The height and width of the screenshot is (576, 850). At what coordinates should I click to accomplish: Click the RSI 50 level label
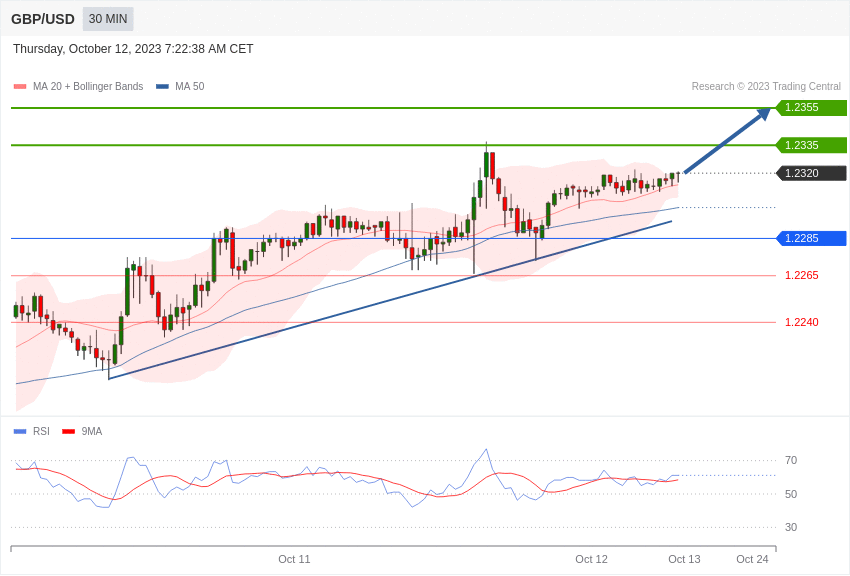[x=791, y=494]
